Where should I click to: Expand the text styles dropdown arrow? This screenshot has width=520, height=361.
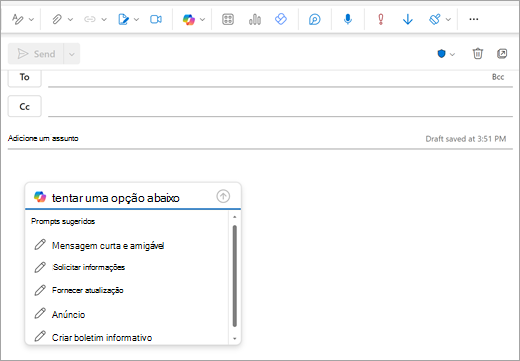31,19
